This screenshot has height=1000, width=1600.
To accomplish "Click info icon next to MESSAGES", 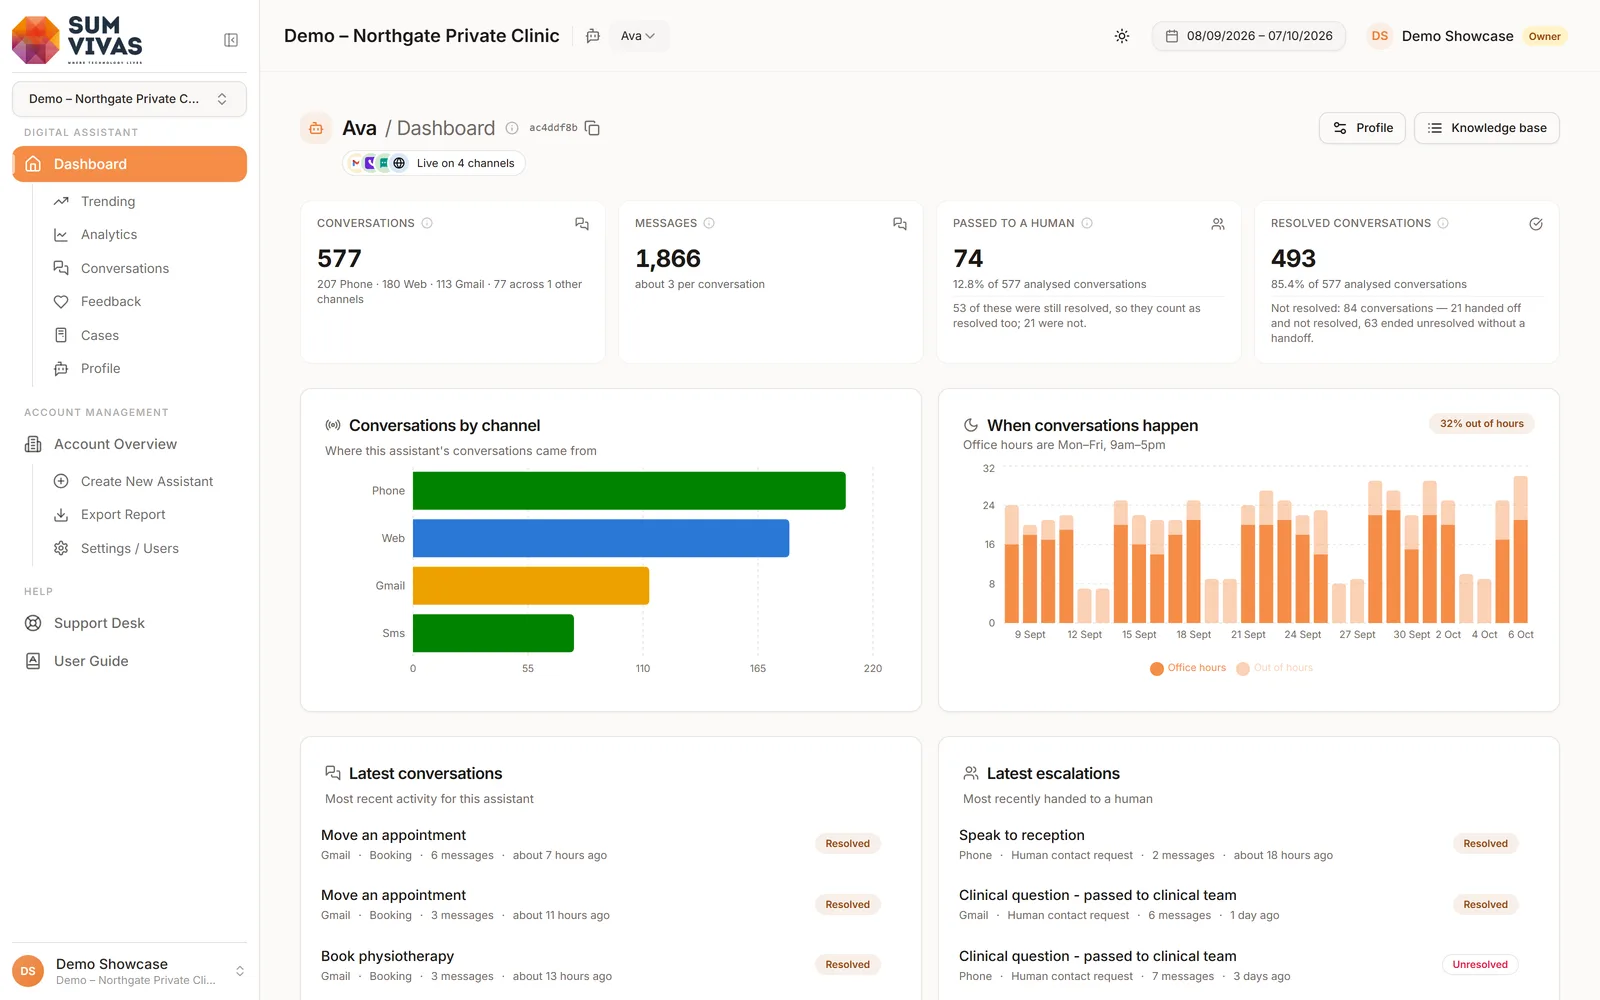I will tap(709, 223).
